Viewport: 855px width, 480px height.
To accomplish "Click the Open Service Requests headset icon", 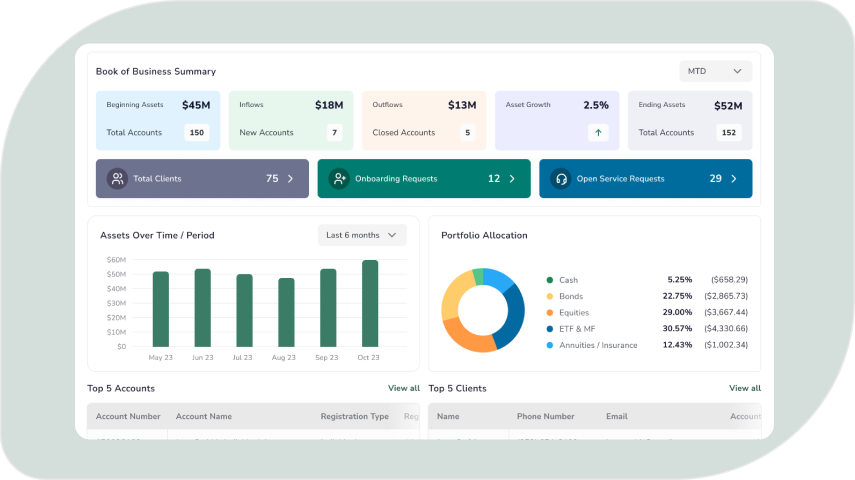I will click(x=561, y=179).
